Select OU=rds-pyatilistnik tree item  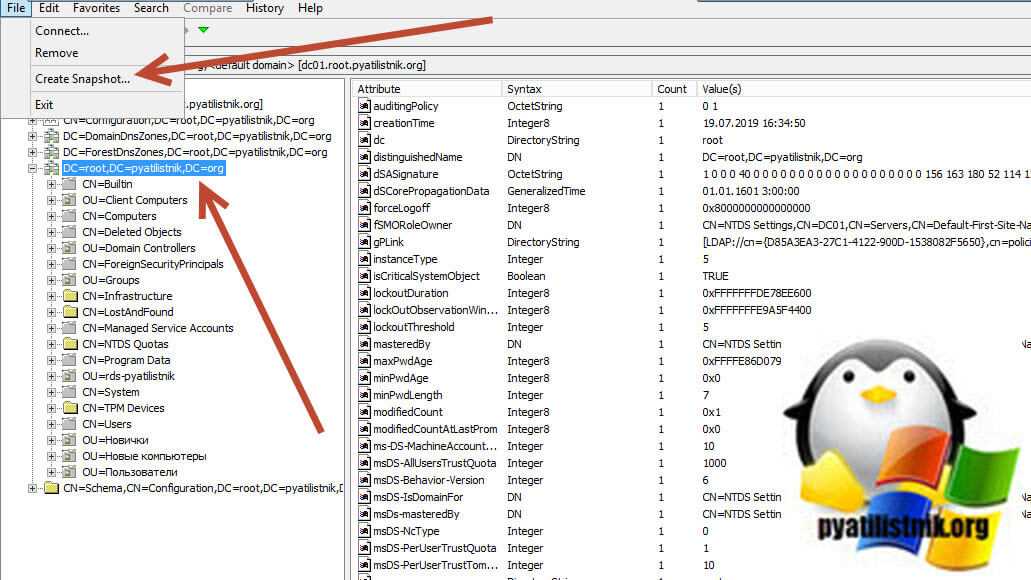tap(128, 376)
